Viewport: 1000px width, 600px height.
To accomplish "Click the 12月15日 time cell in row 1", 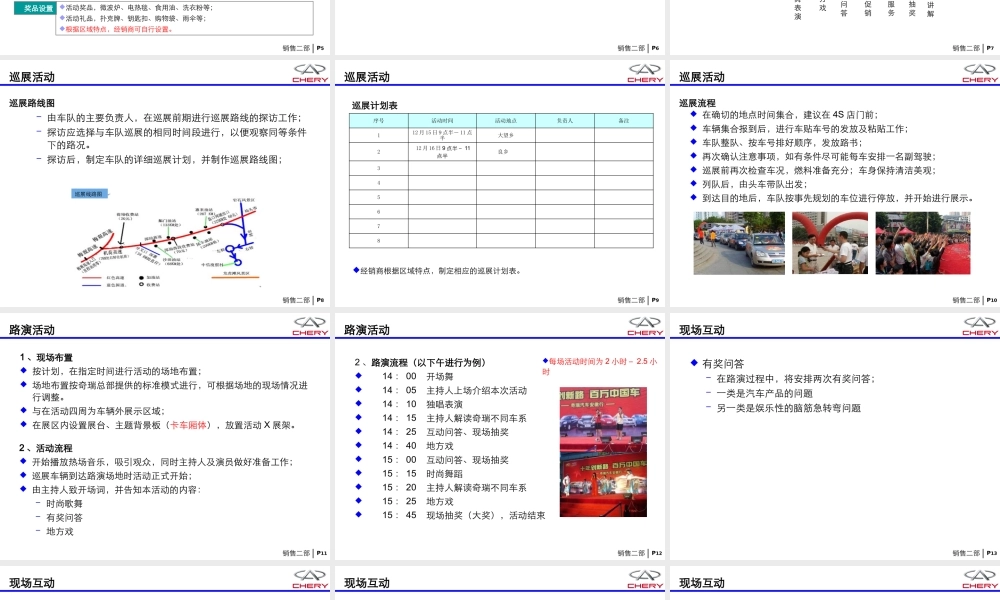I will pos(442,135).
